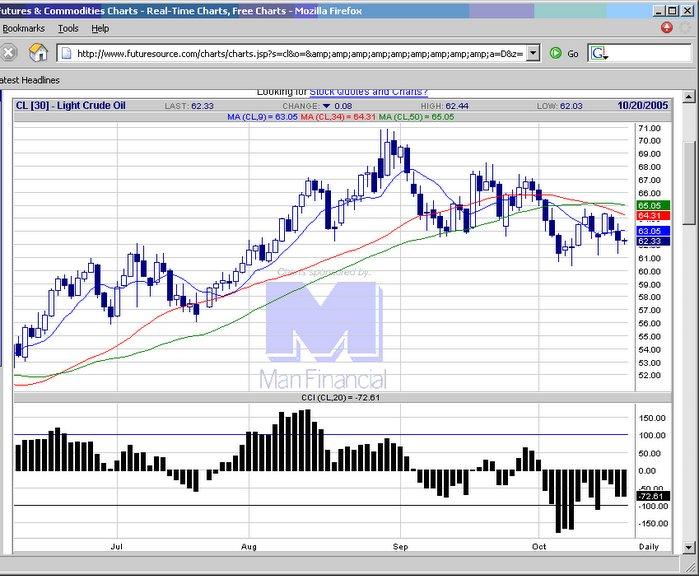Click the green Go arrow icon
699x576 pixels.
pos(555,53)
